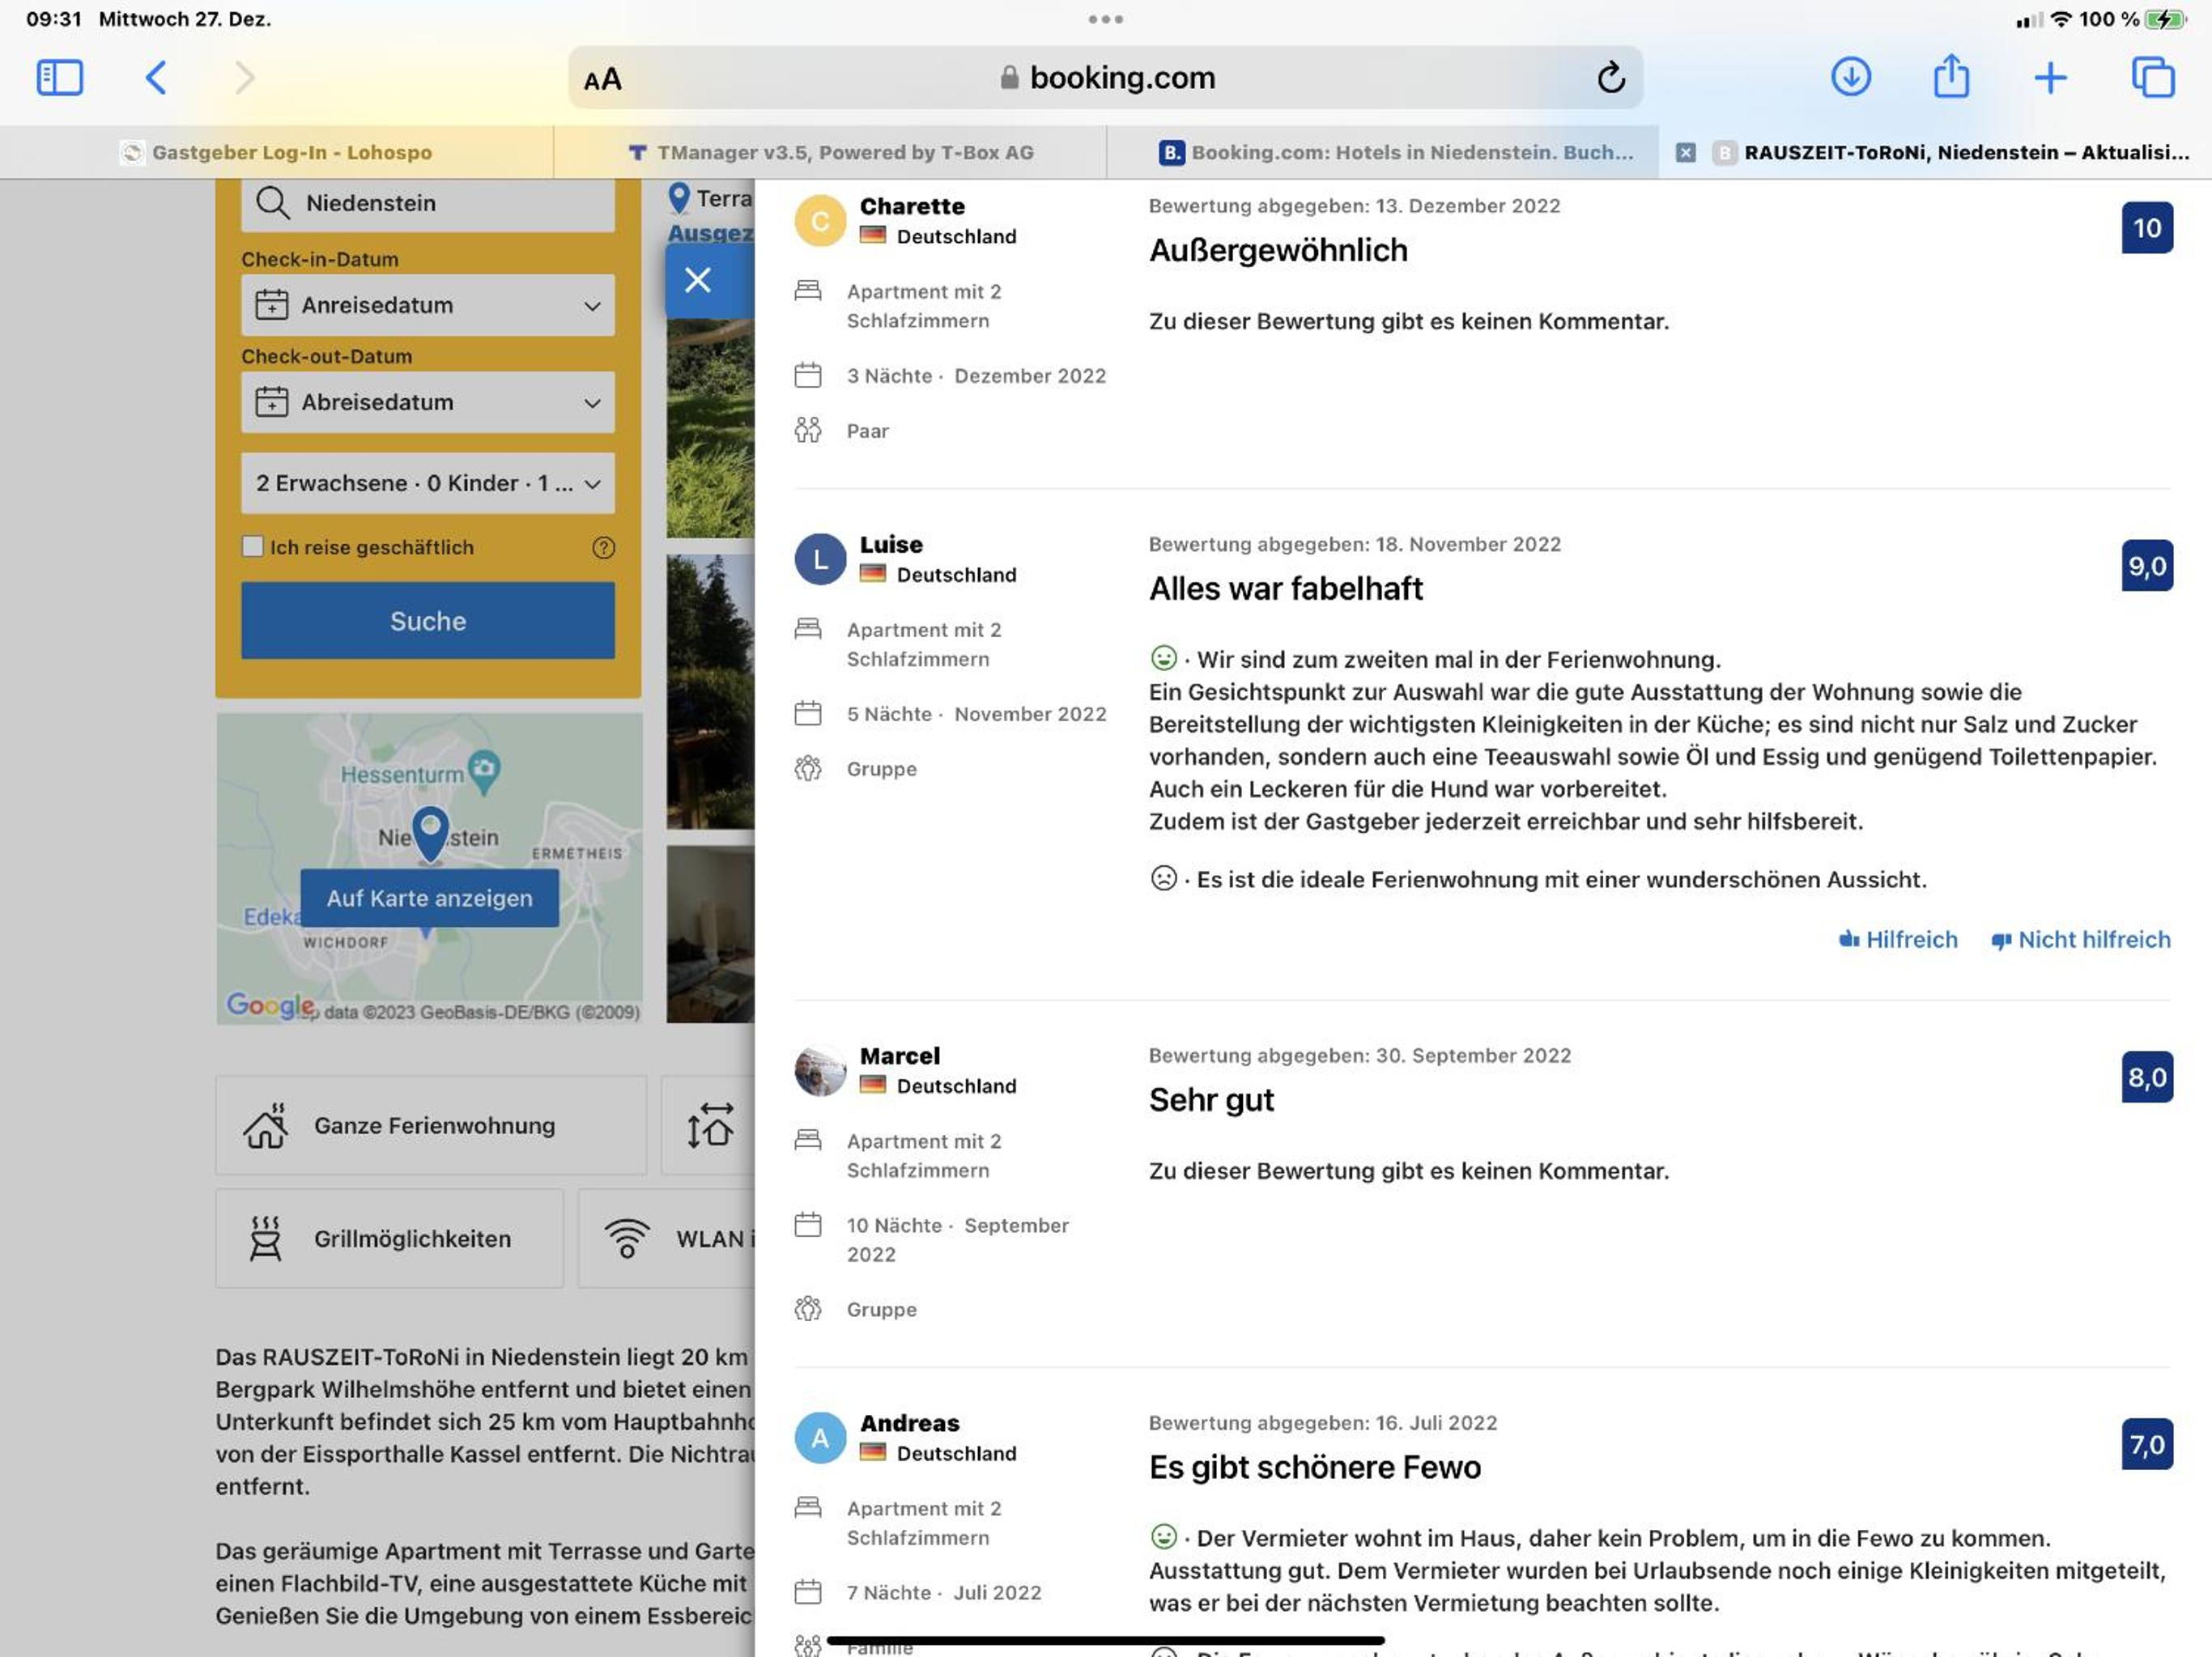Click Luise's avatar circle

(x=820, y=559)
